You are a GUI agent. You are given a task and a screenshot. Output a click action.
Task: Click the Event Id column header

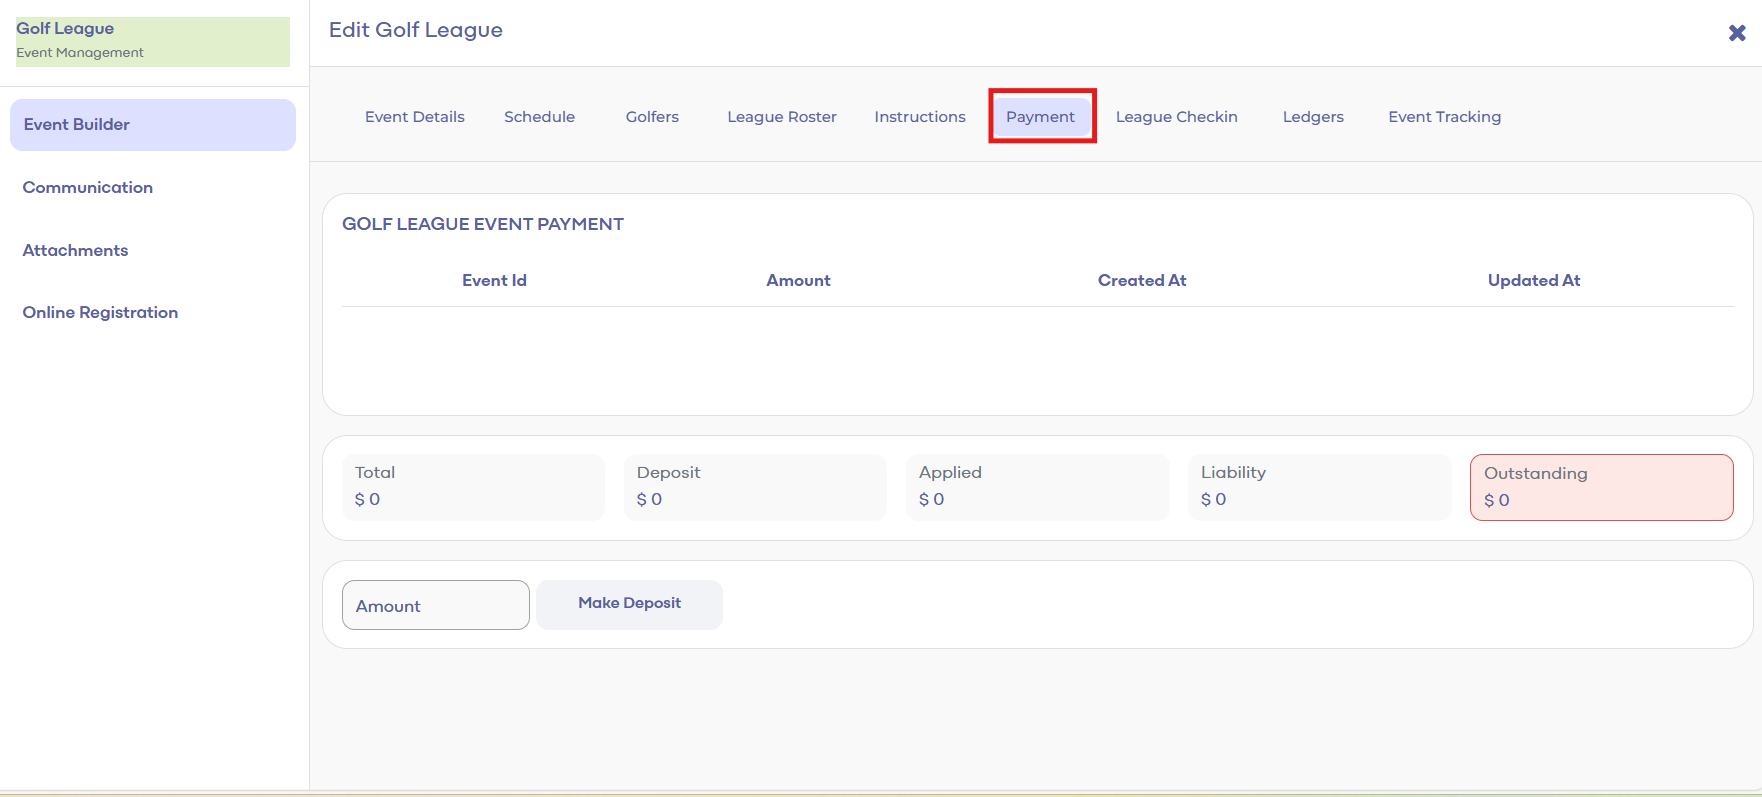[494, 281]
